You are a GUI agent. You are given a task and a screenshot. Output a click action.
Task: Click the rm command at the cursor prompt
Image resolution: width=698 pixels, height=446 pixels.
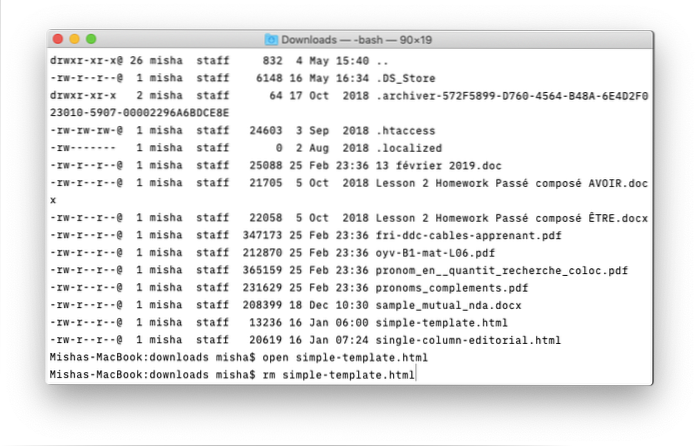pos(269,375)
